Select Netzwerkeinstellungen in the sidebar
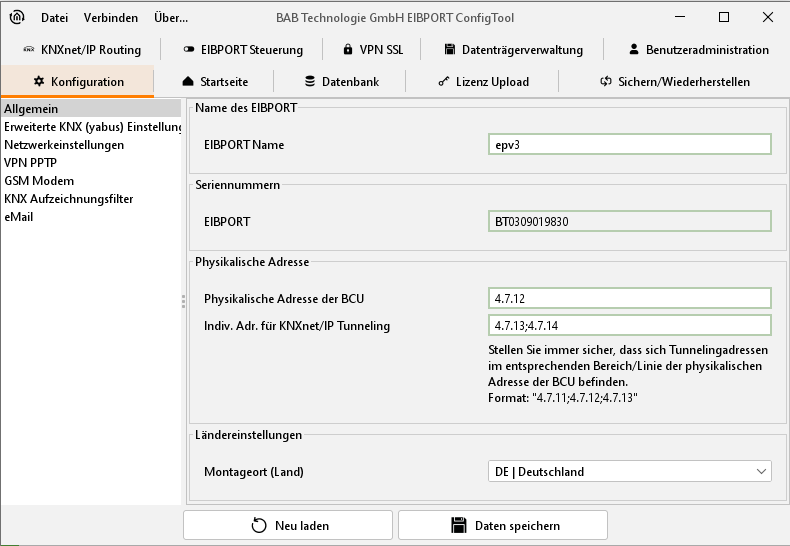This screenshot has width=790, height=546. pos(64,145)
